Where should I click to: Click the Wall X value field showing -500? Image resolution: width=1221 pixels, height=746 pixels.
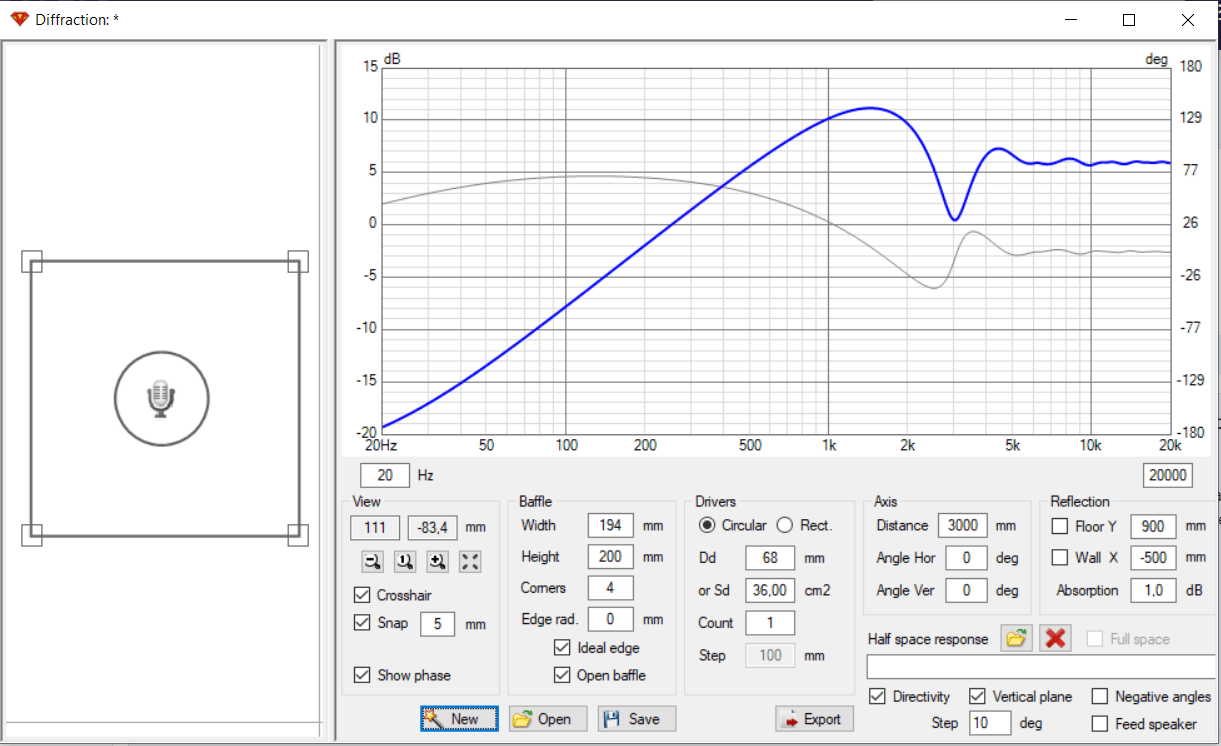tap(1153, 558)
